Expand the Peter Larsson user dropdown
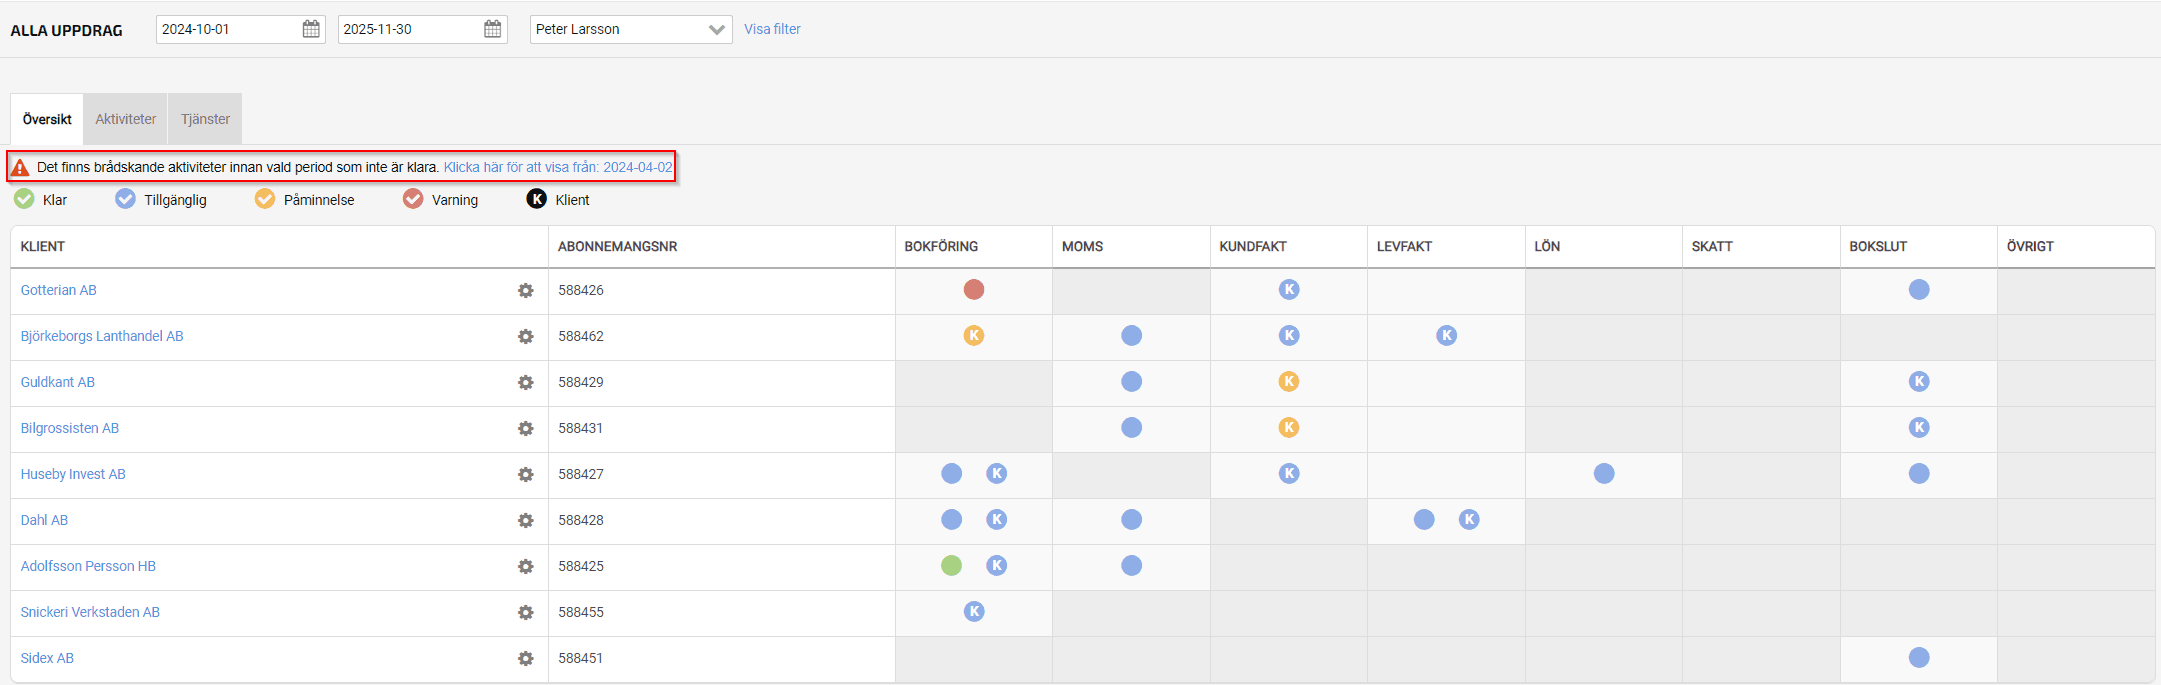2161x685 pixels. coord(631,29)
